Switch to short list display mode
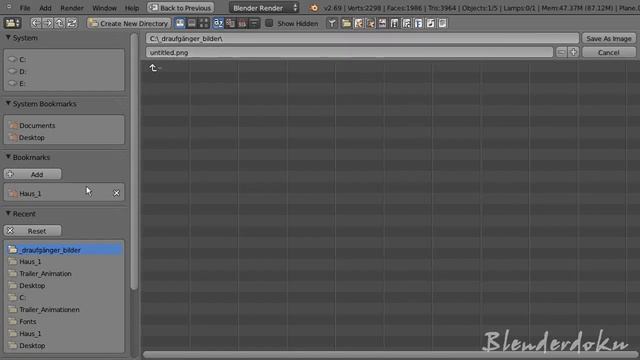This screenshot has width=640, height=360. click(x=180, y=23)
